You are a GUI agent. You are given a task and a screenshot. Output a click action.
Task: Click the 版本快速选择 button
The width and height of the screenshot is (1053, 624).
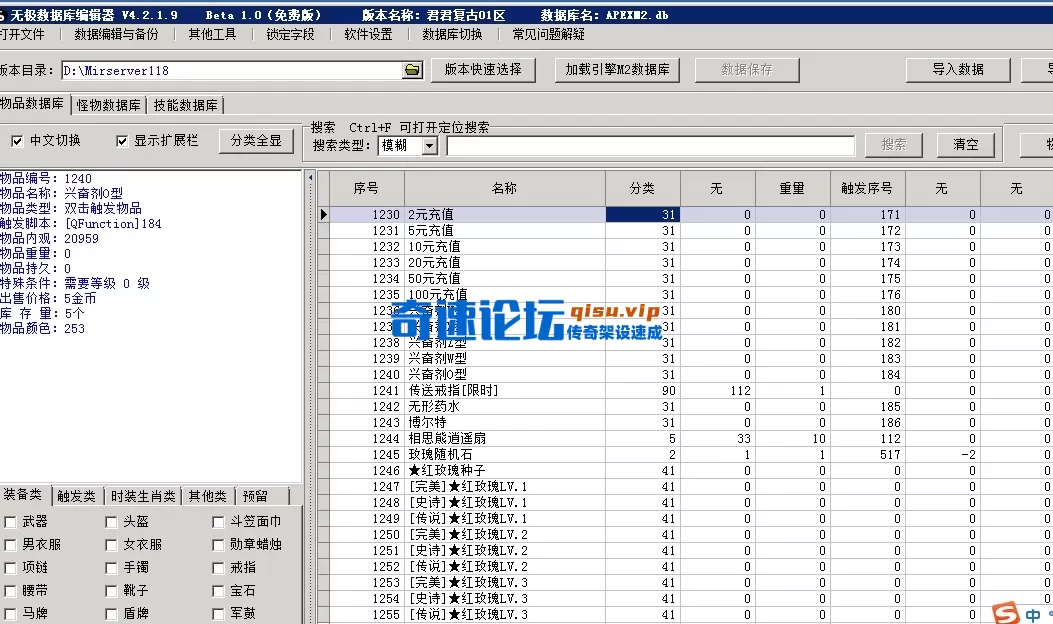(482, 70)
